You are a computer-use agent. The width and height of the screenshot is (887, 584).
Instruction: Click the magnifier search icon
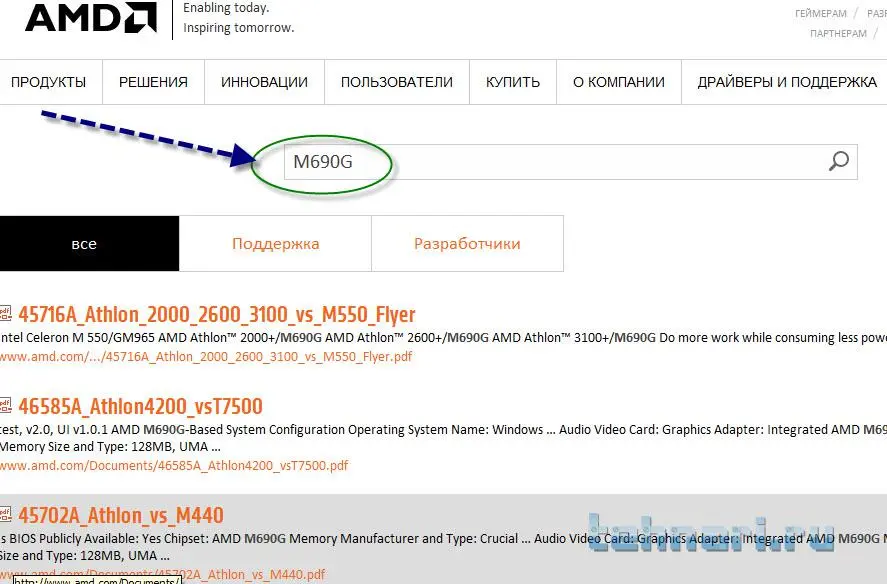coord(838,161)
